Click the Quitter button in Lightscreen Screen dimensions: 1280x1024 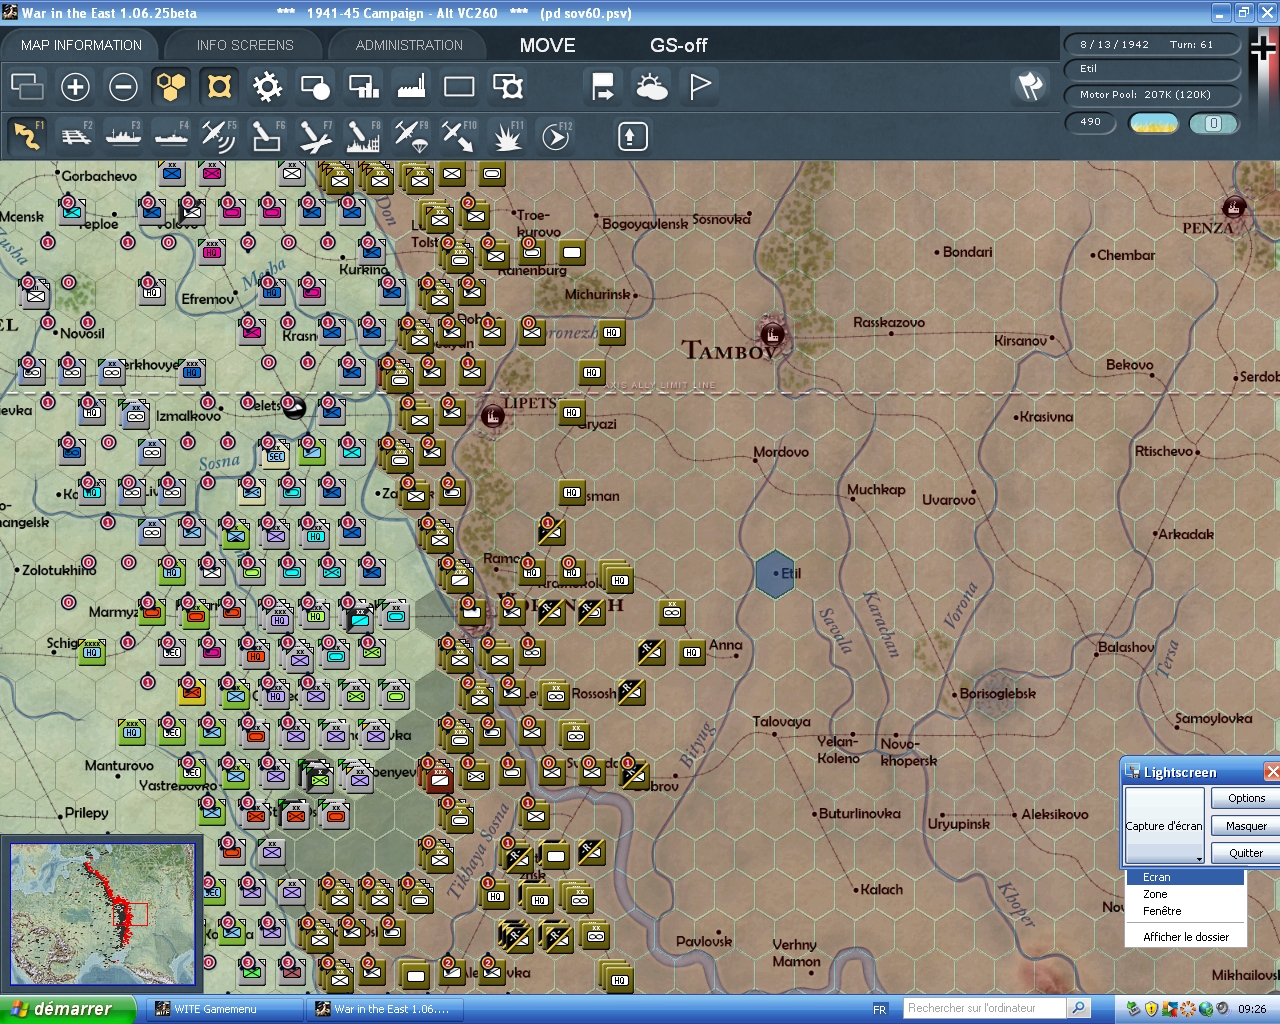click(x=1243, y=852)
